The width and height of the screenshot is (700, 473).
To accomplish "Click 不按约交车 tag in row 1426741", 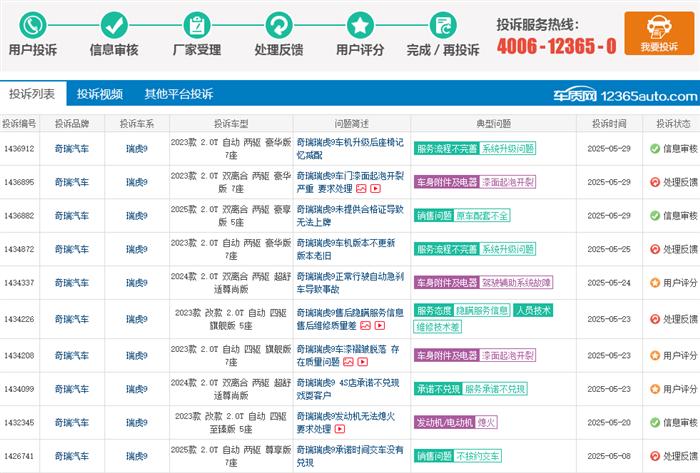I will 477,456.
